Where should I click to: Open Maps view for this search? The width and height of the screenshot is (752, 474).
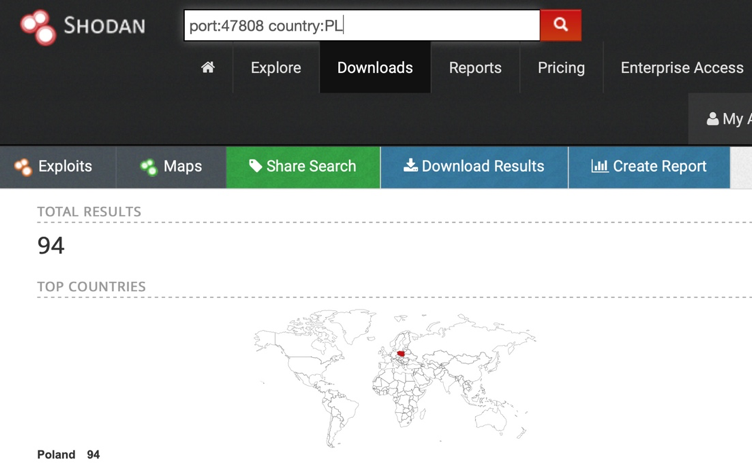171,167
